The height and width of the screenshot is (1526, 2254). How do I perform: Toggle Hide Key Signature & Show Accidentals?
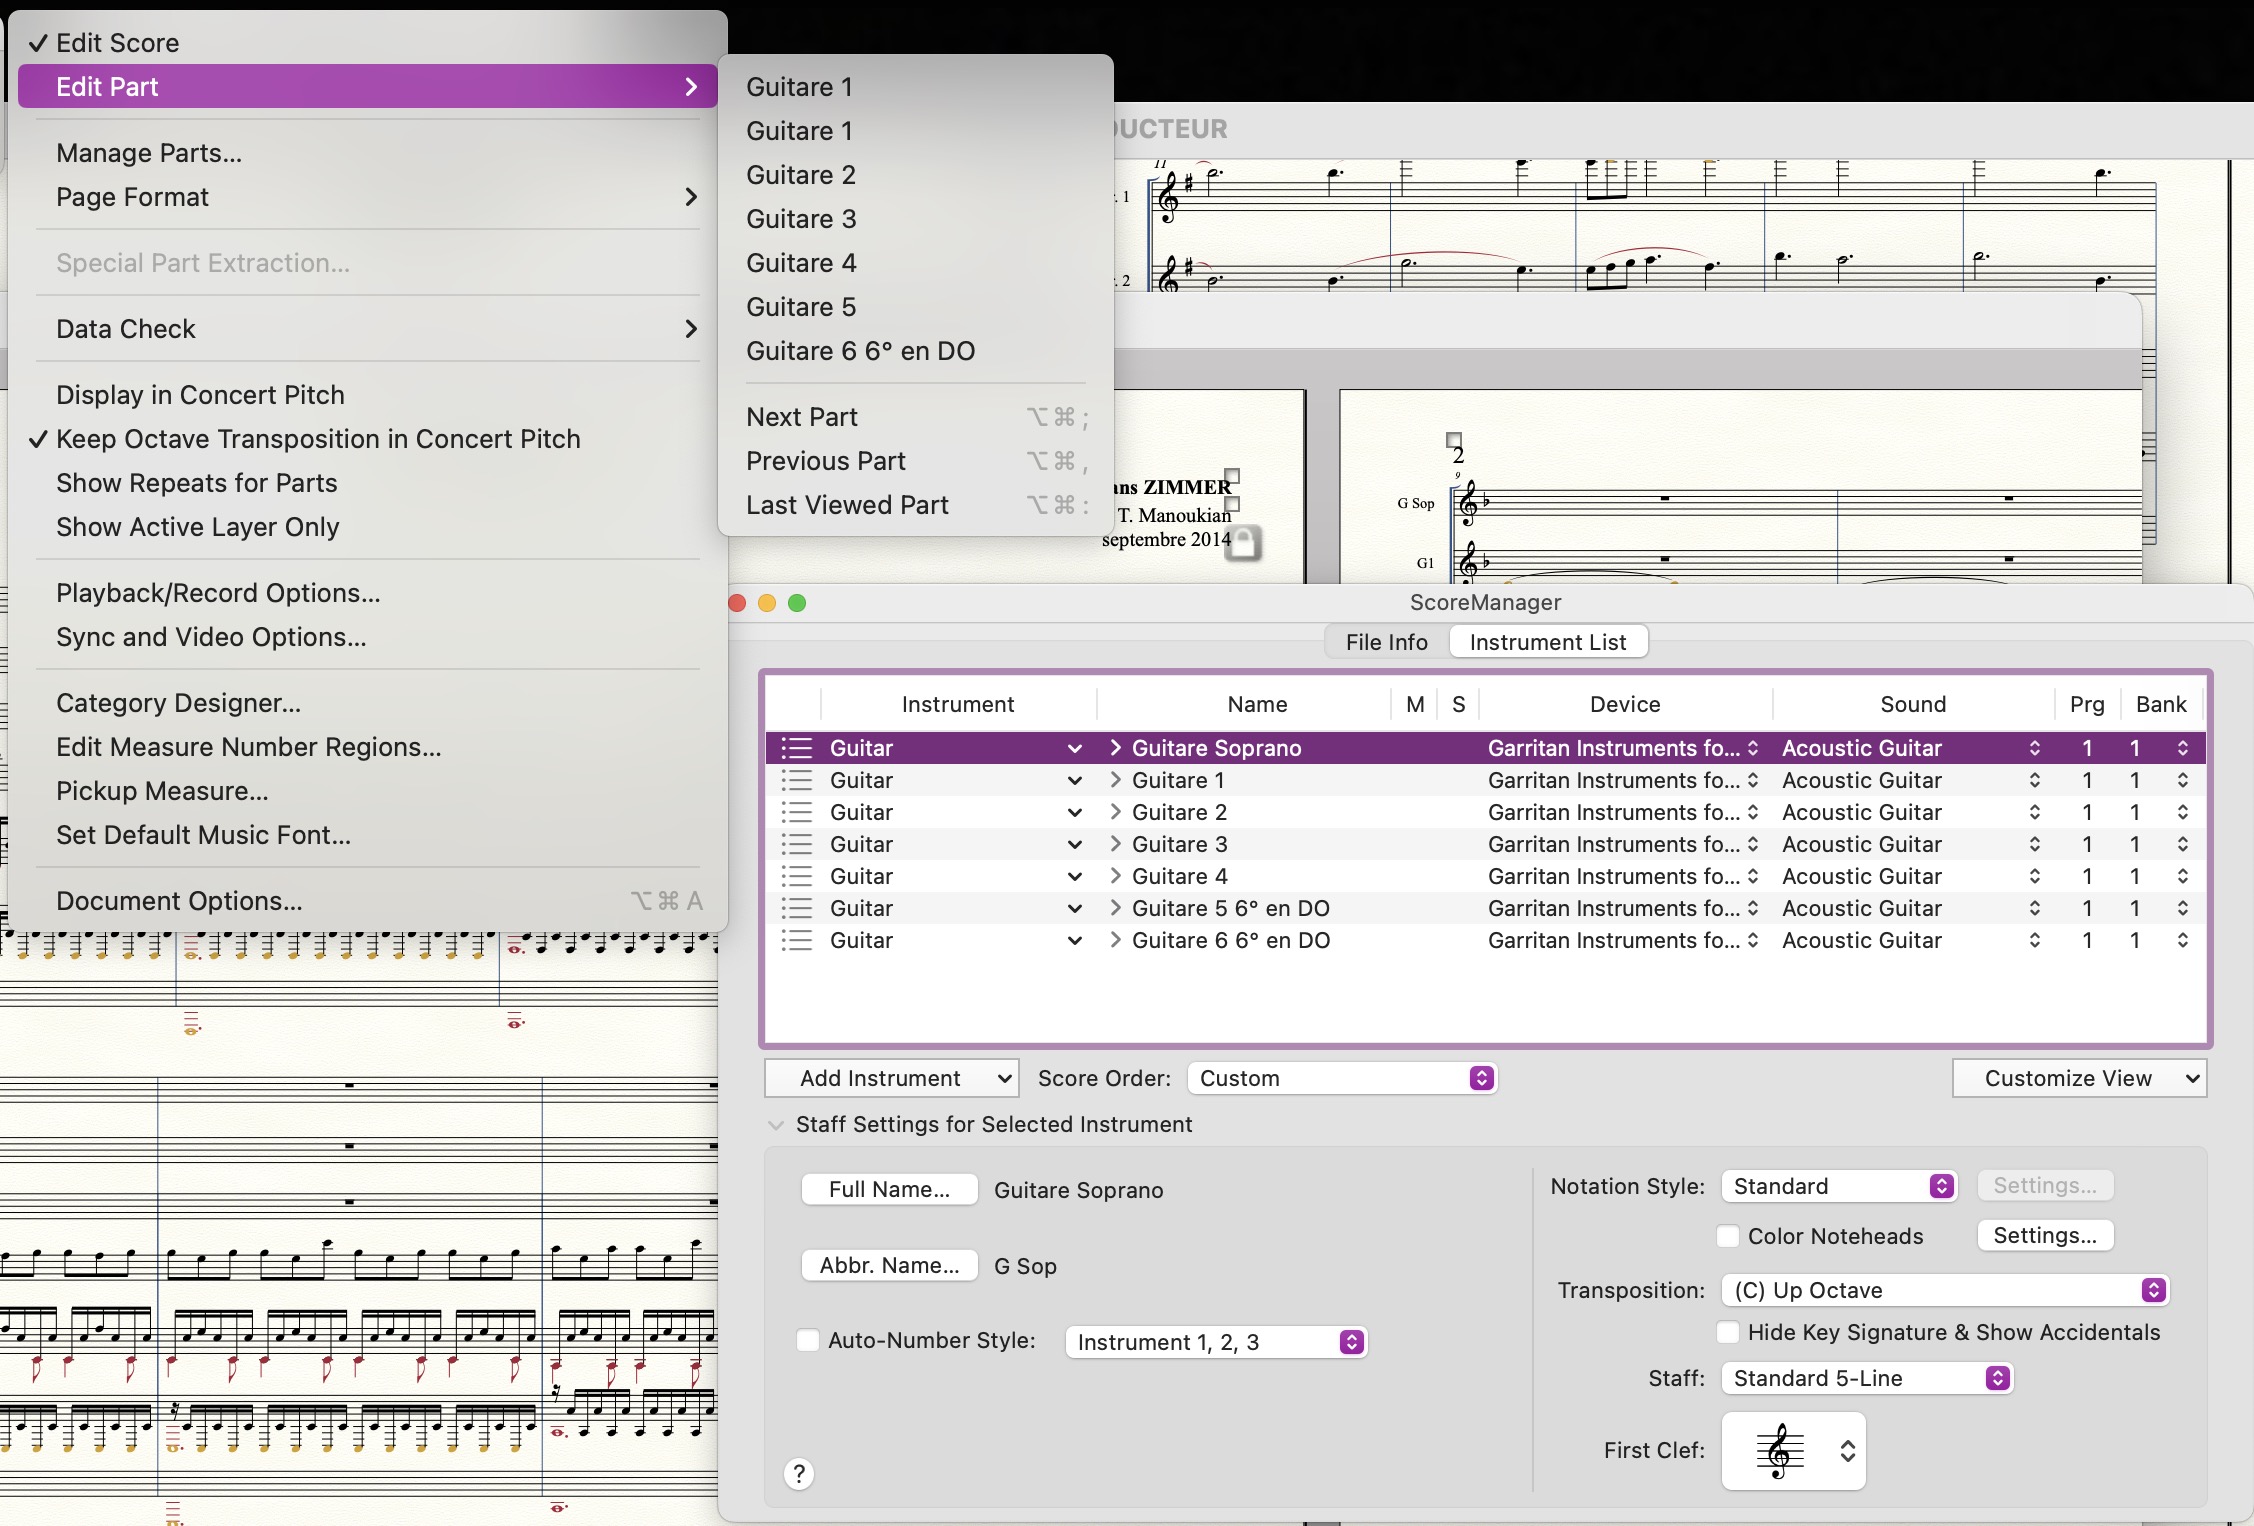(x=1727, y=1332)
